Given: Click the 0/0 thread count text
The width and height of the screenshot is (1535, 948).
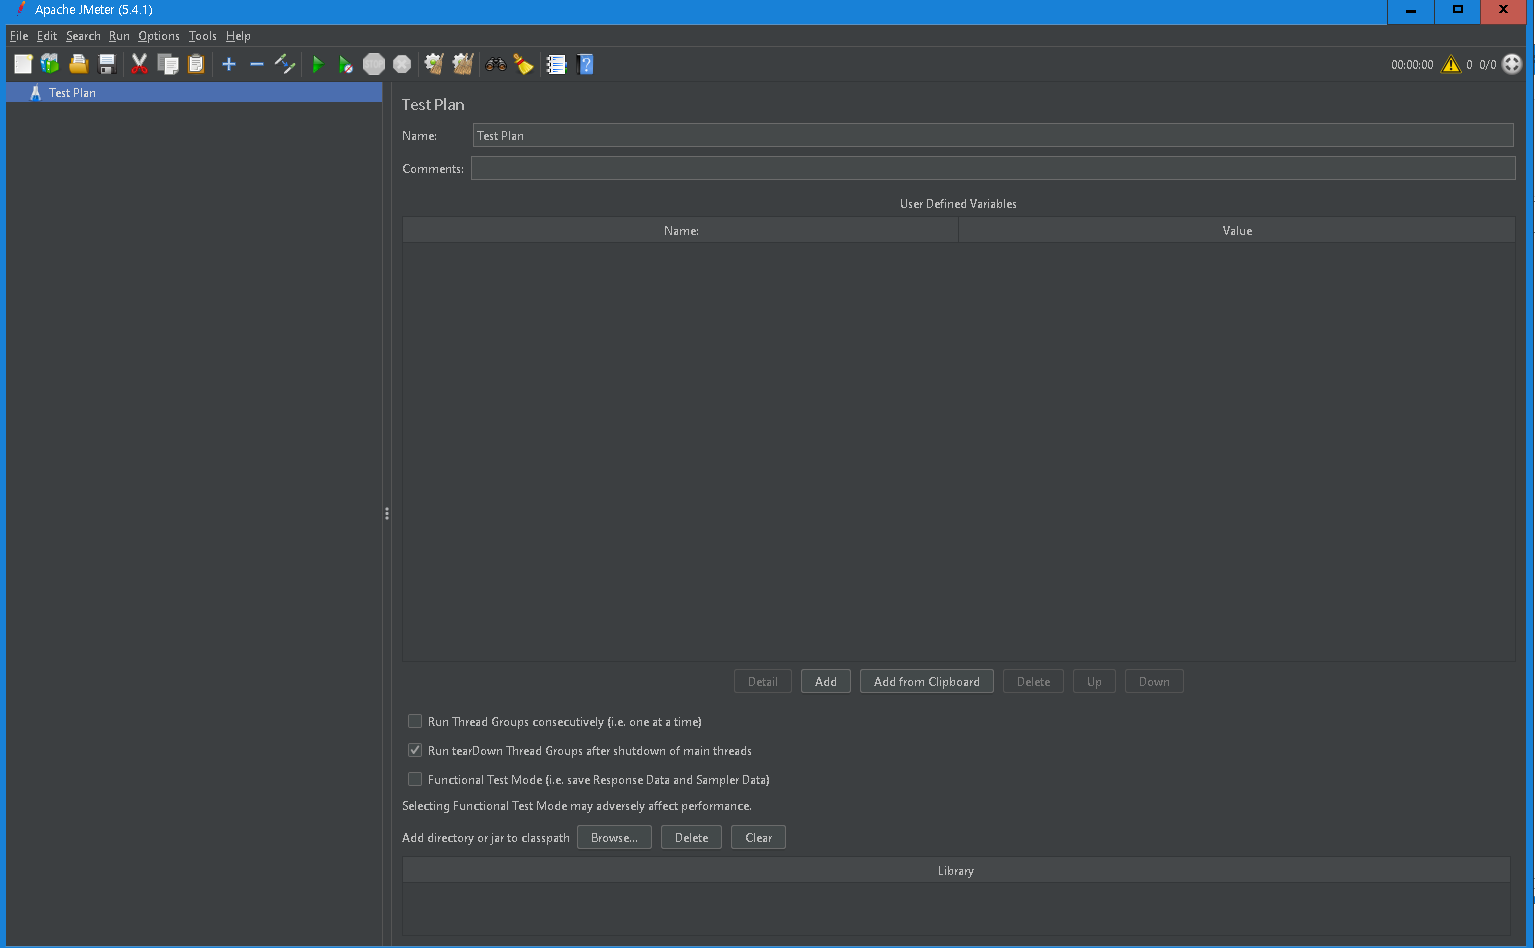Looking at the screenshot, I should (1488, 64).
